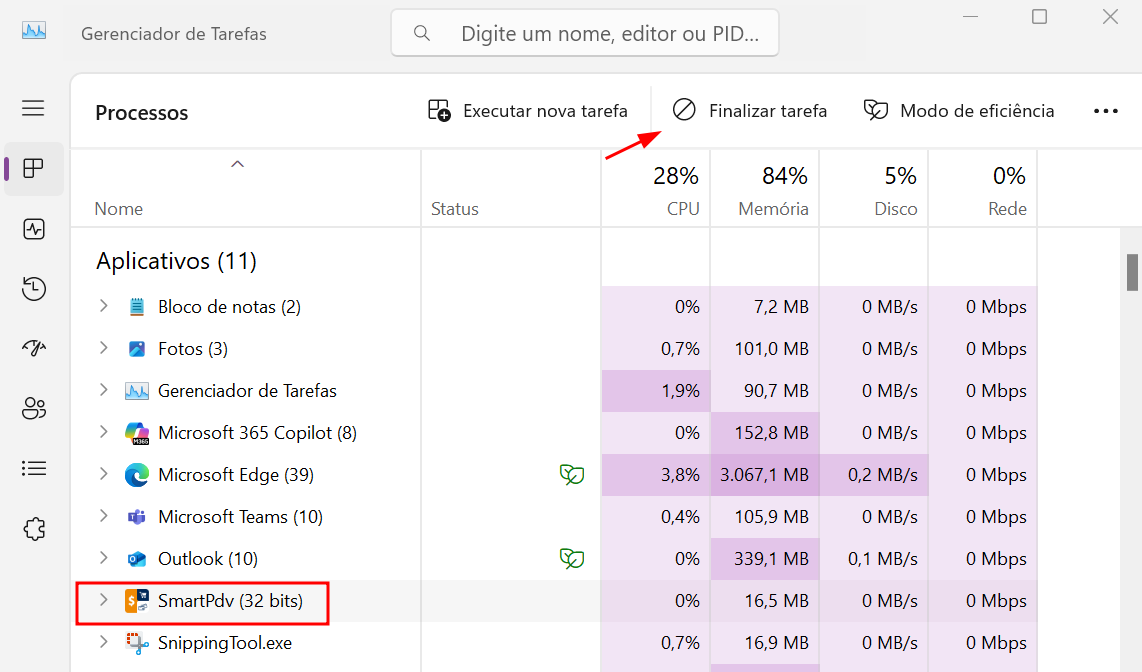The height and width of the screenshot is (672, 1142).
Task: Expand the Bloco de notas process group
Action: coord(103,307)
